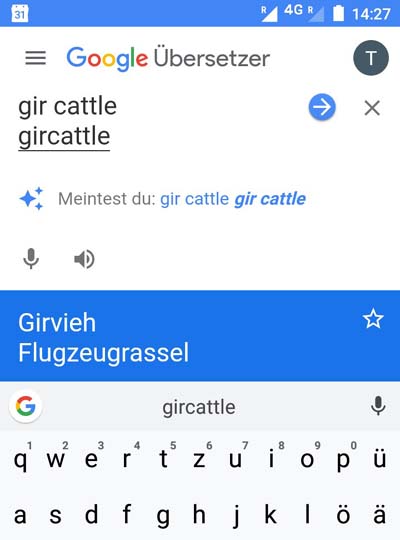
Task: Tap the microphone voice input icon
Action: coord(31,259)
